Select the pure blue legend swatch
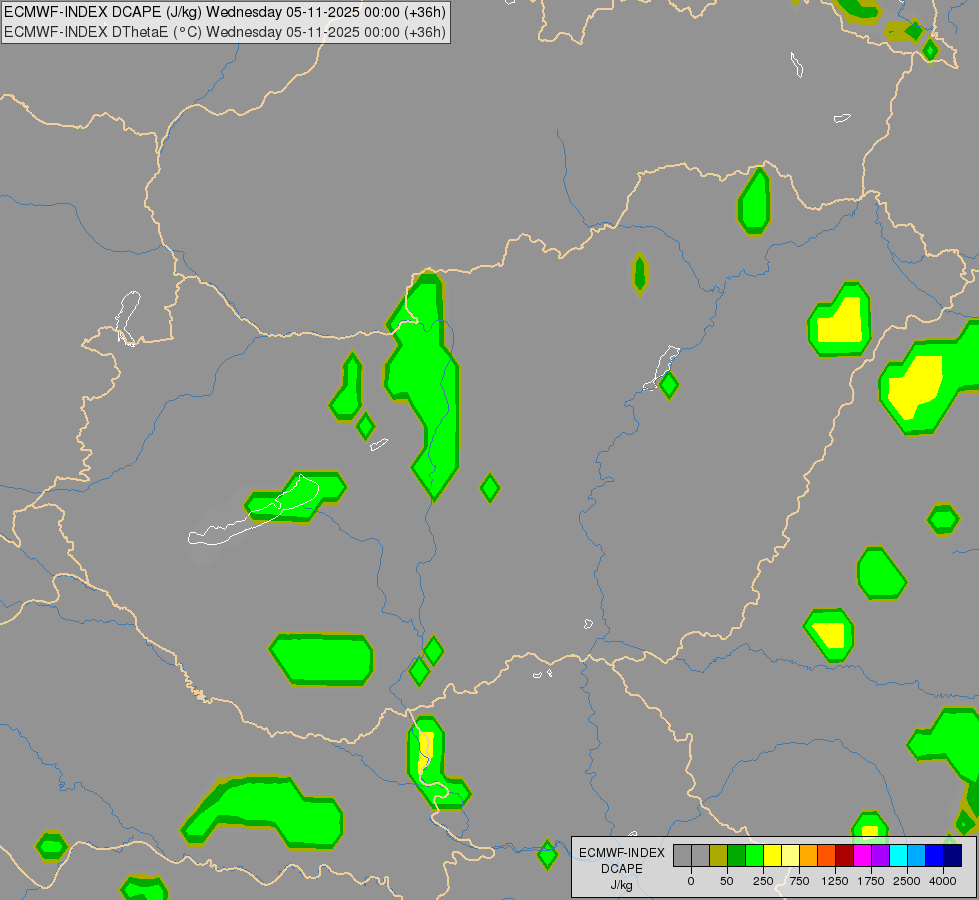This screenshot has height=900, width=979. 935,855
